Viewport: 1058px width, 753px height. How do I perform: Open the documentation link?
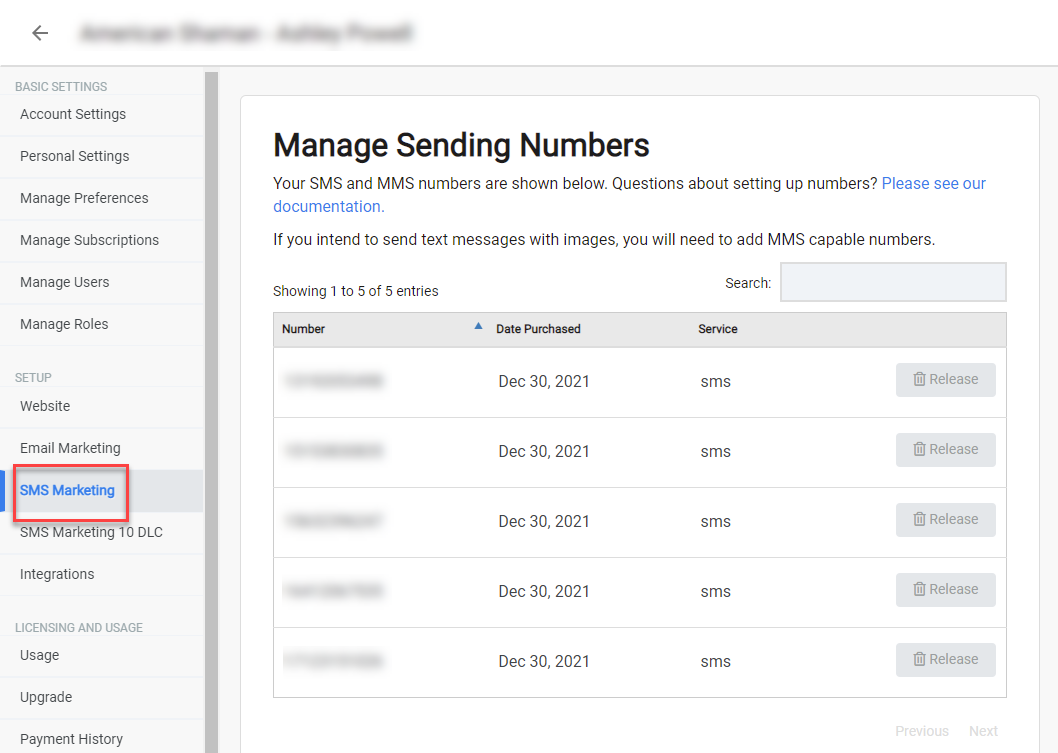[x=329, y=206]
